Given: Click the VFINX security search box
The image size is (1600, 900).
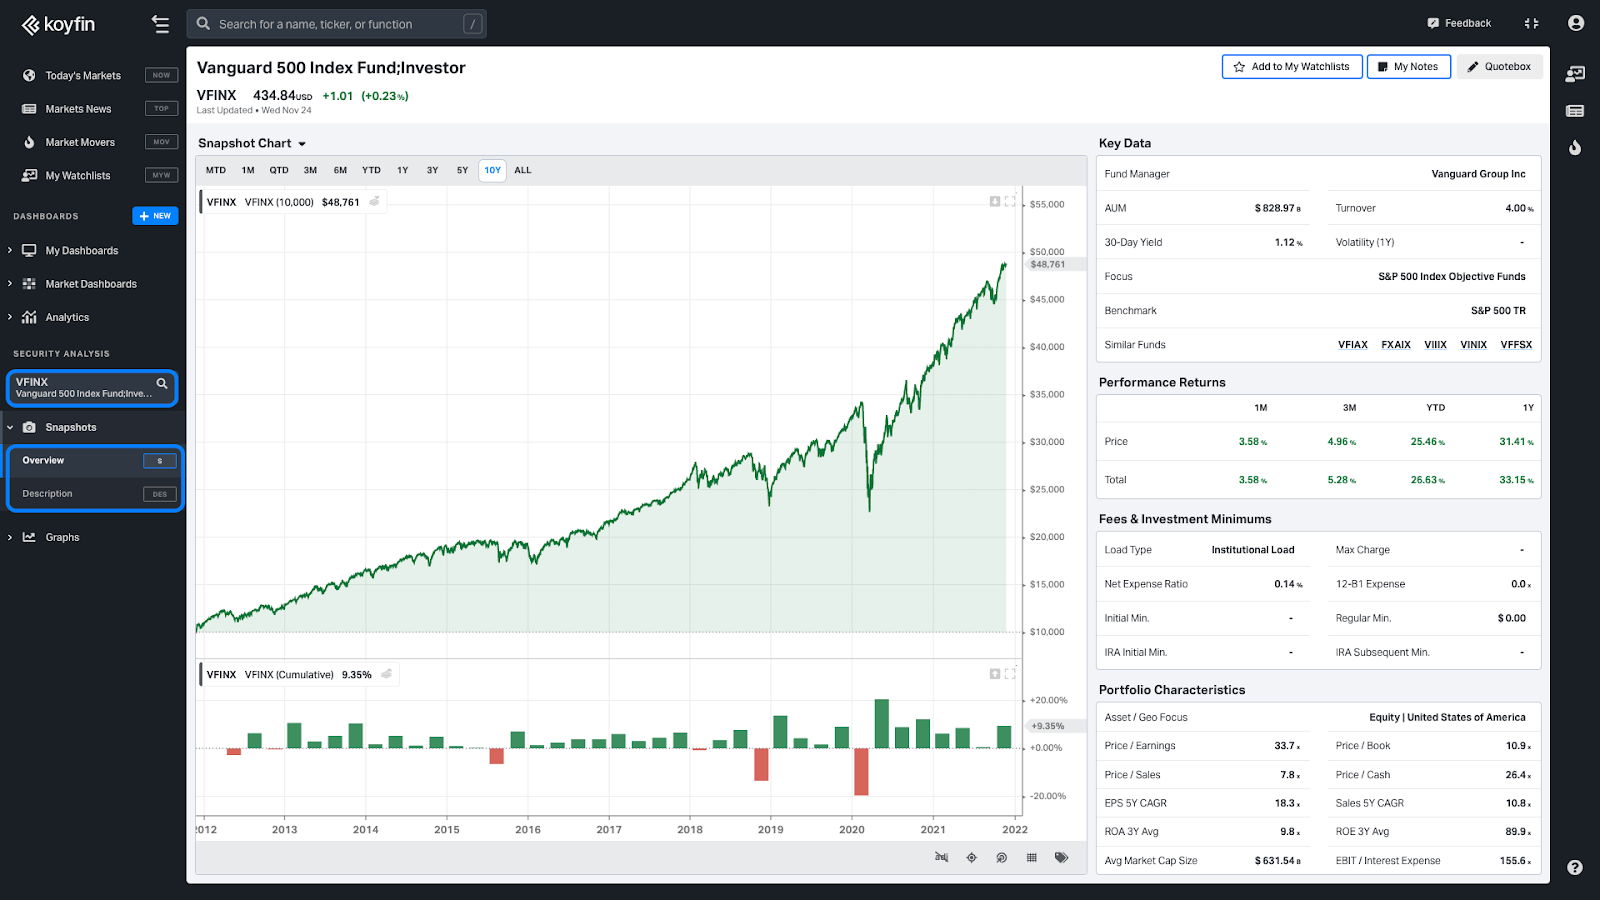Looking at the screenshot, I should pyautogui.click(x=92, y=388).
